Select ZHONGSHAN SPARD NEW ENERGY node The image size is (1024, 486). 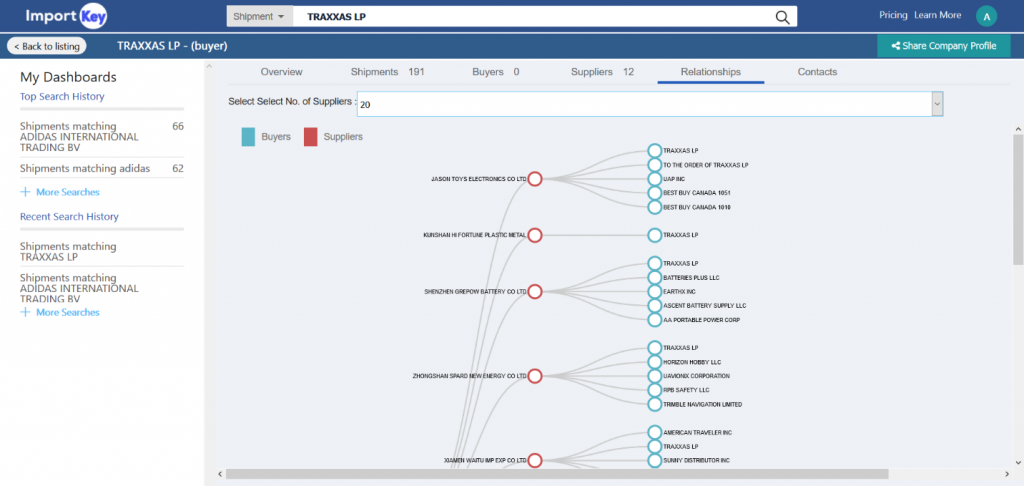click(535, 376)
